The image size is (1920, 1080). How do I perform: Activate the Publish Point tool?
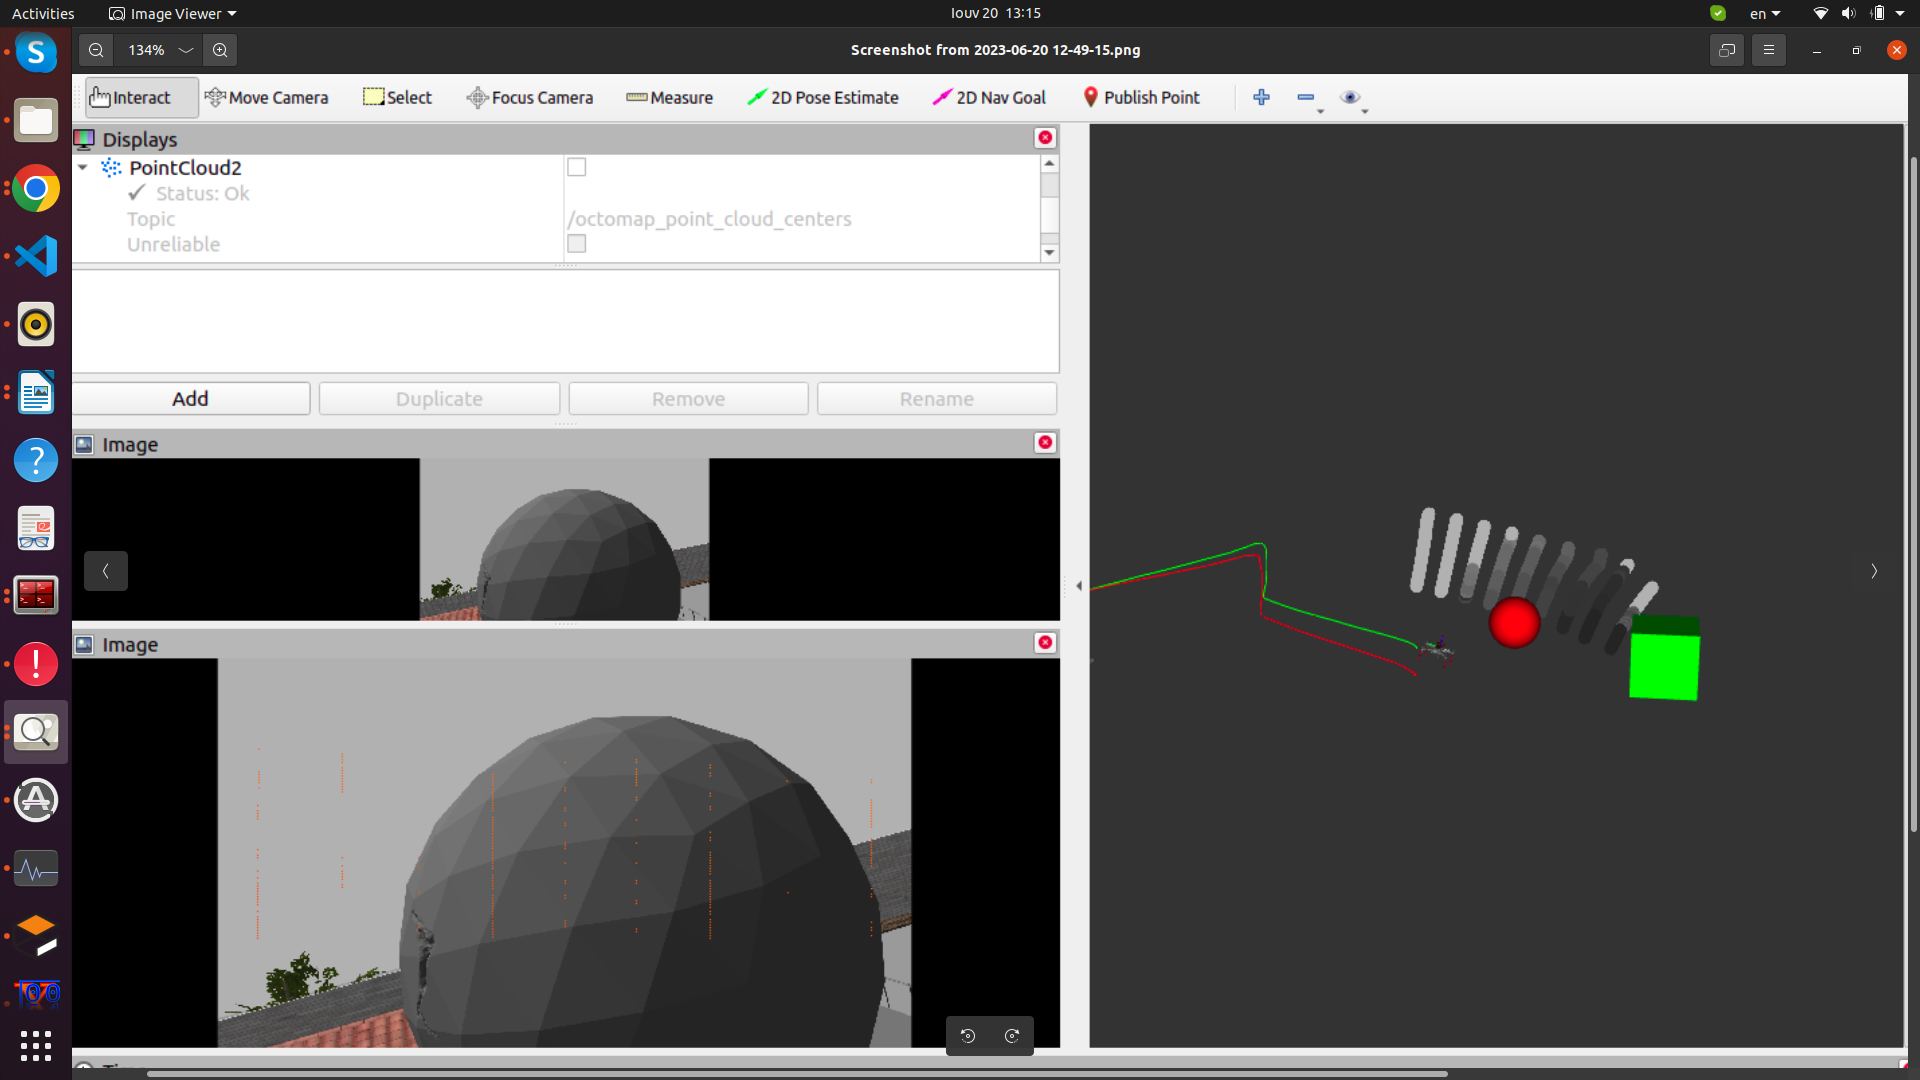coord(1141,97)
